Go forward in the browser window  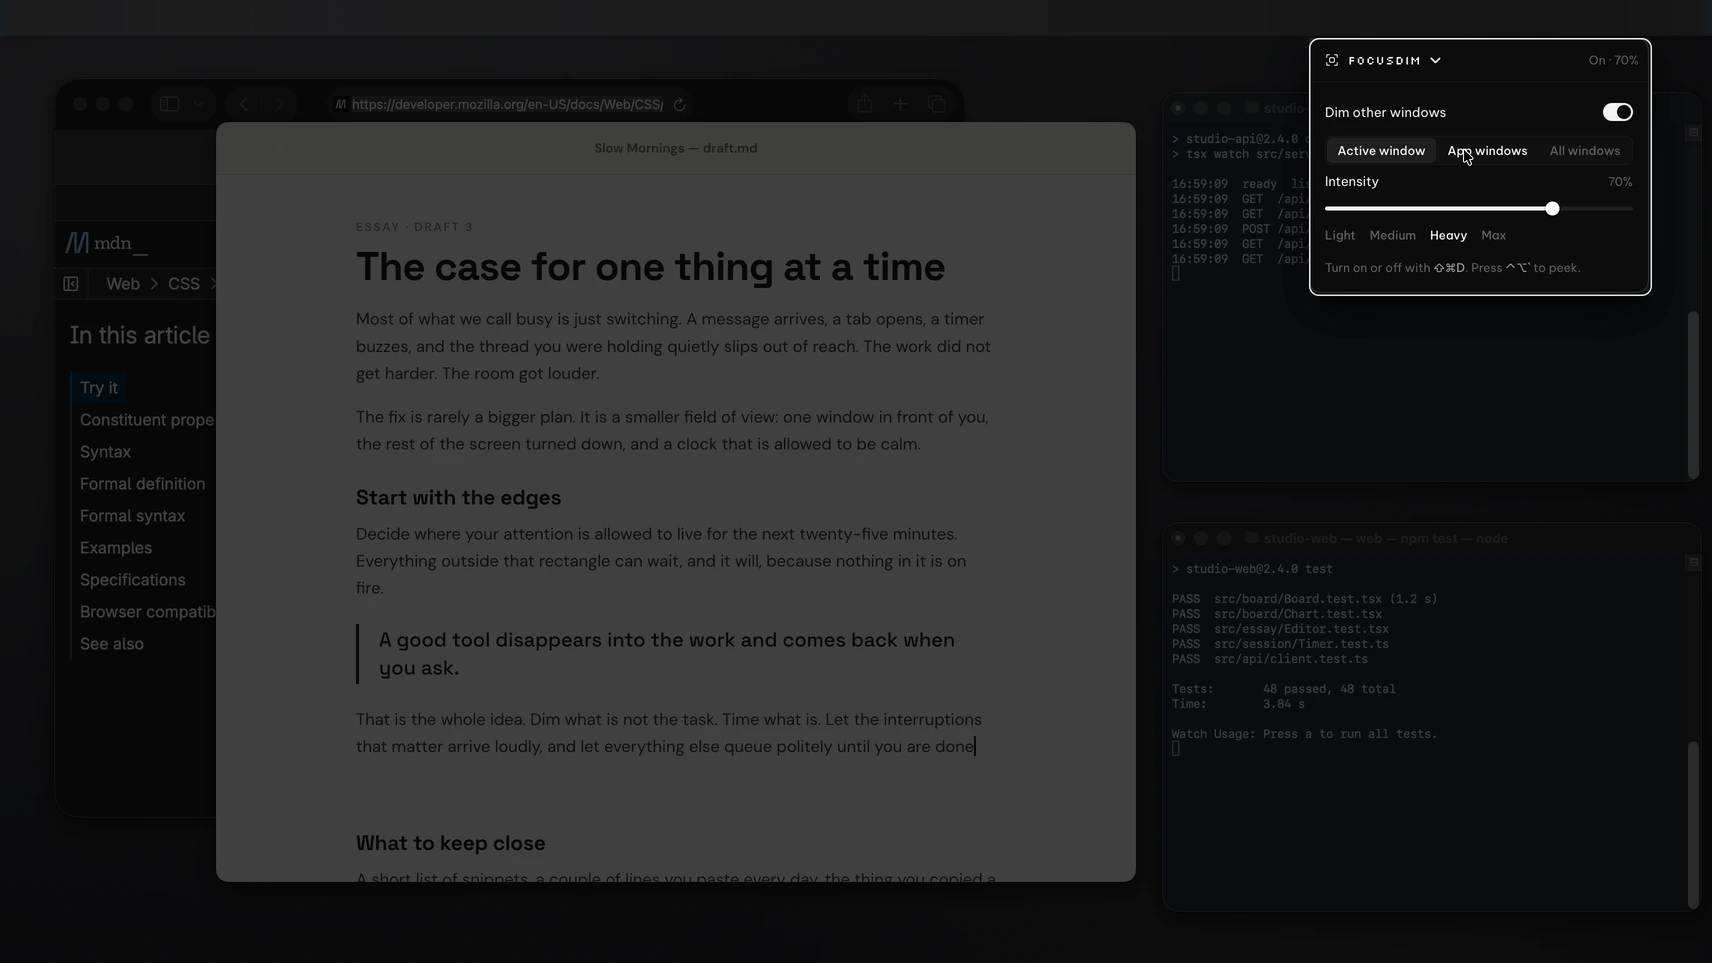[x=278, y=104]
